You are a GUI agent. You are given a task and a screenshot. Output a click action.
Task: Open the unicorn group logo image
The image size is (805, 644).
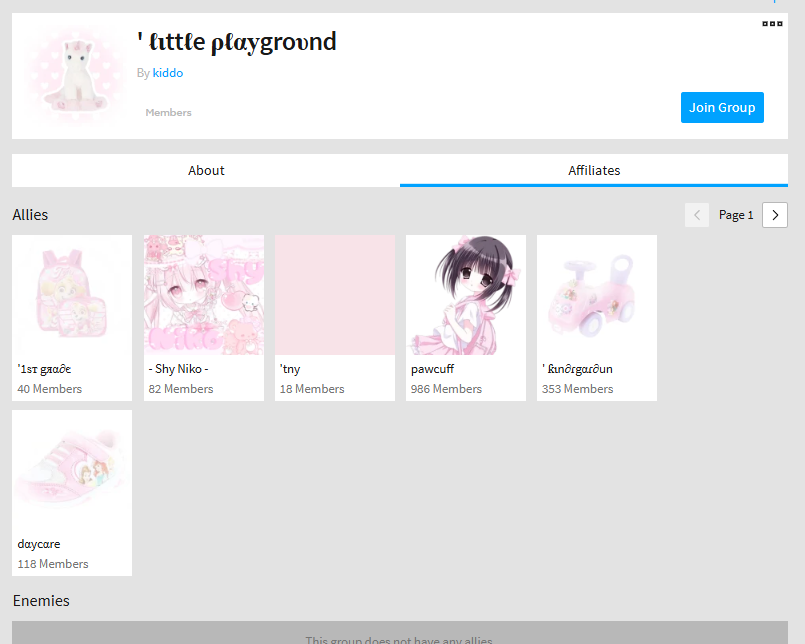(76, 75)
